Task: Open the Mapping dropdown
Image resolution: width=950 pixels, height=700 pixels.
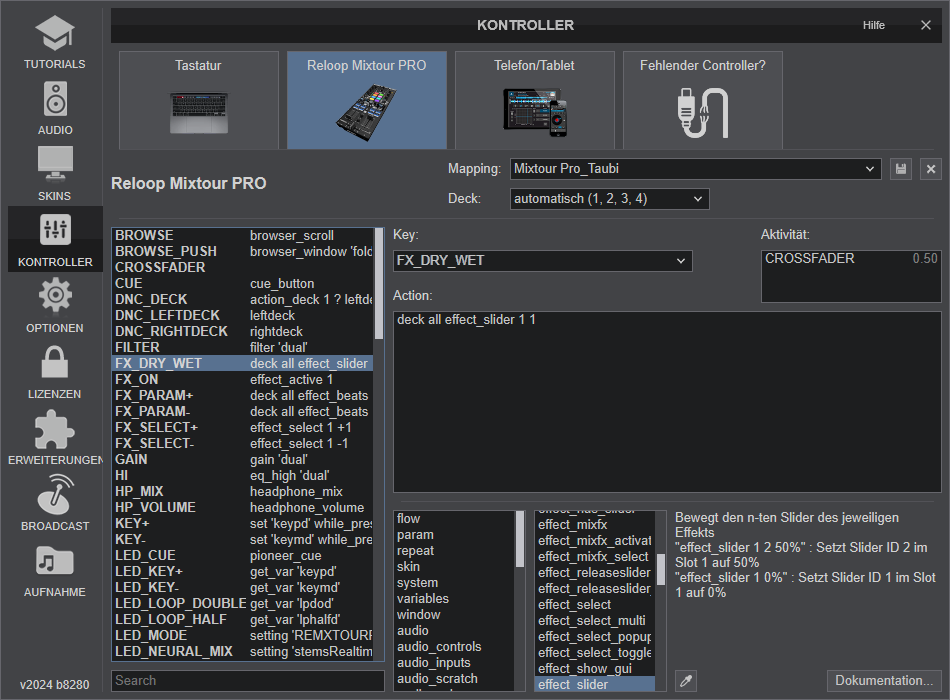Action: 696,169
